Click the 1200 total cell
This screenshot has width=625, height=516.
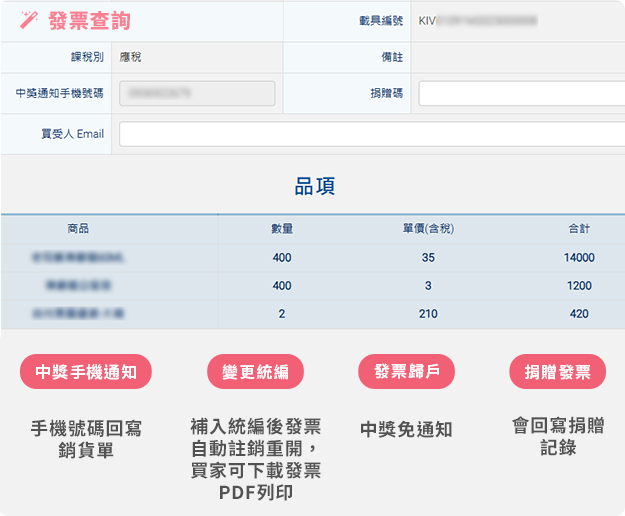tap(579, 286)
